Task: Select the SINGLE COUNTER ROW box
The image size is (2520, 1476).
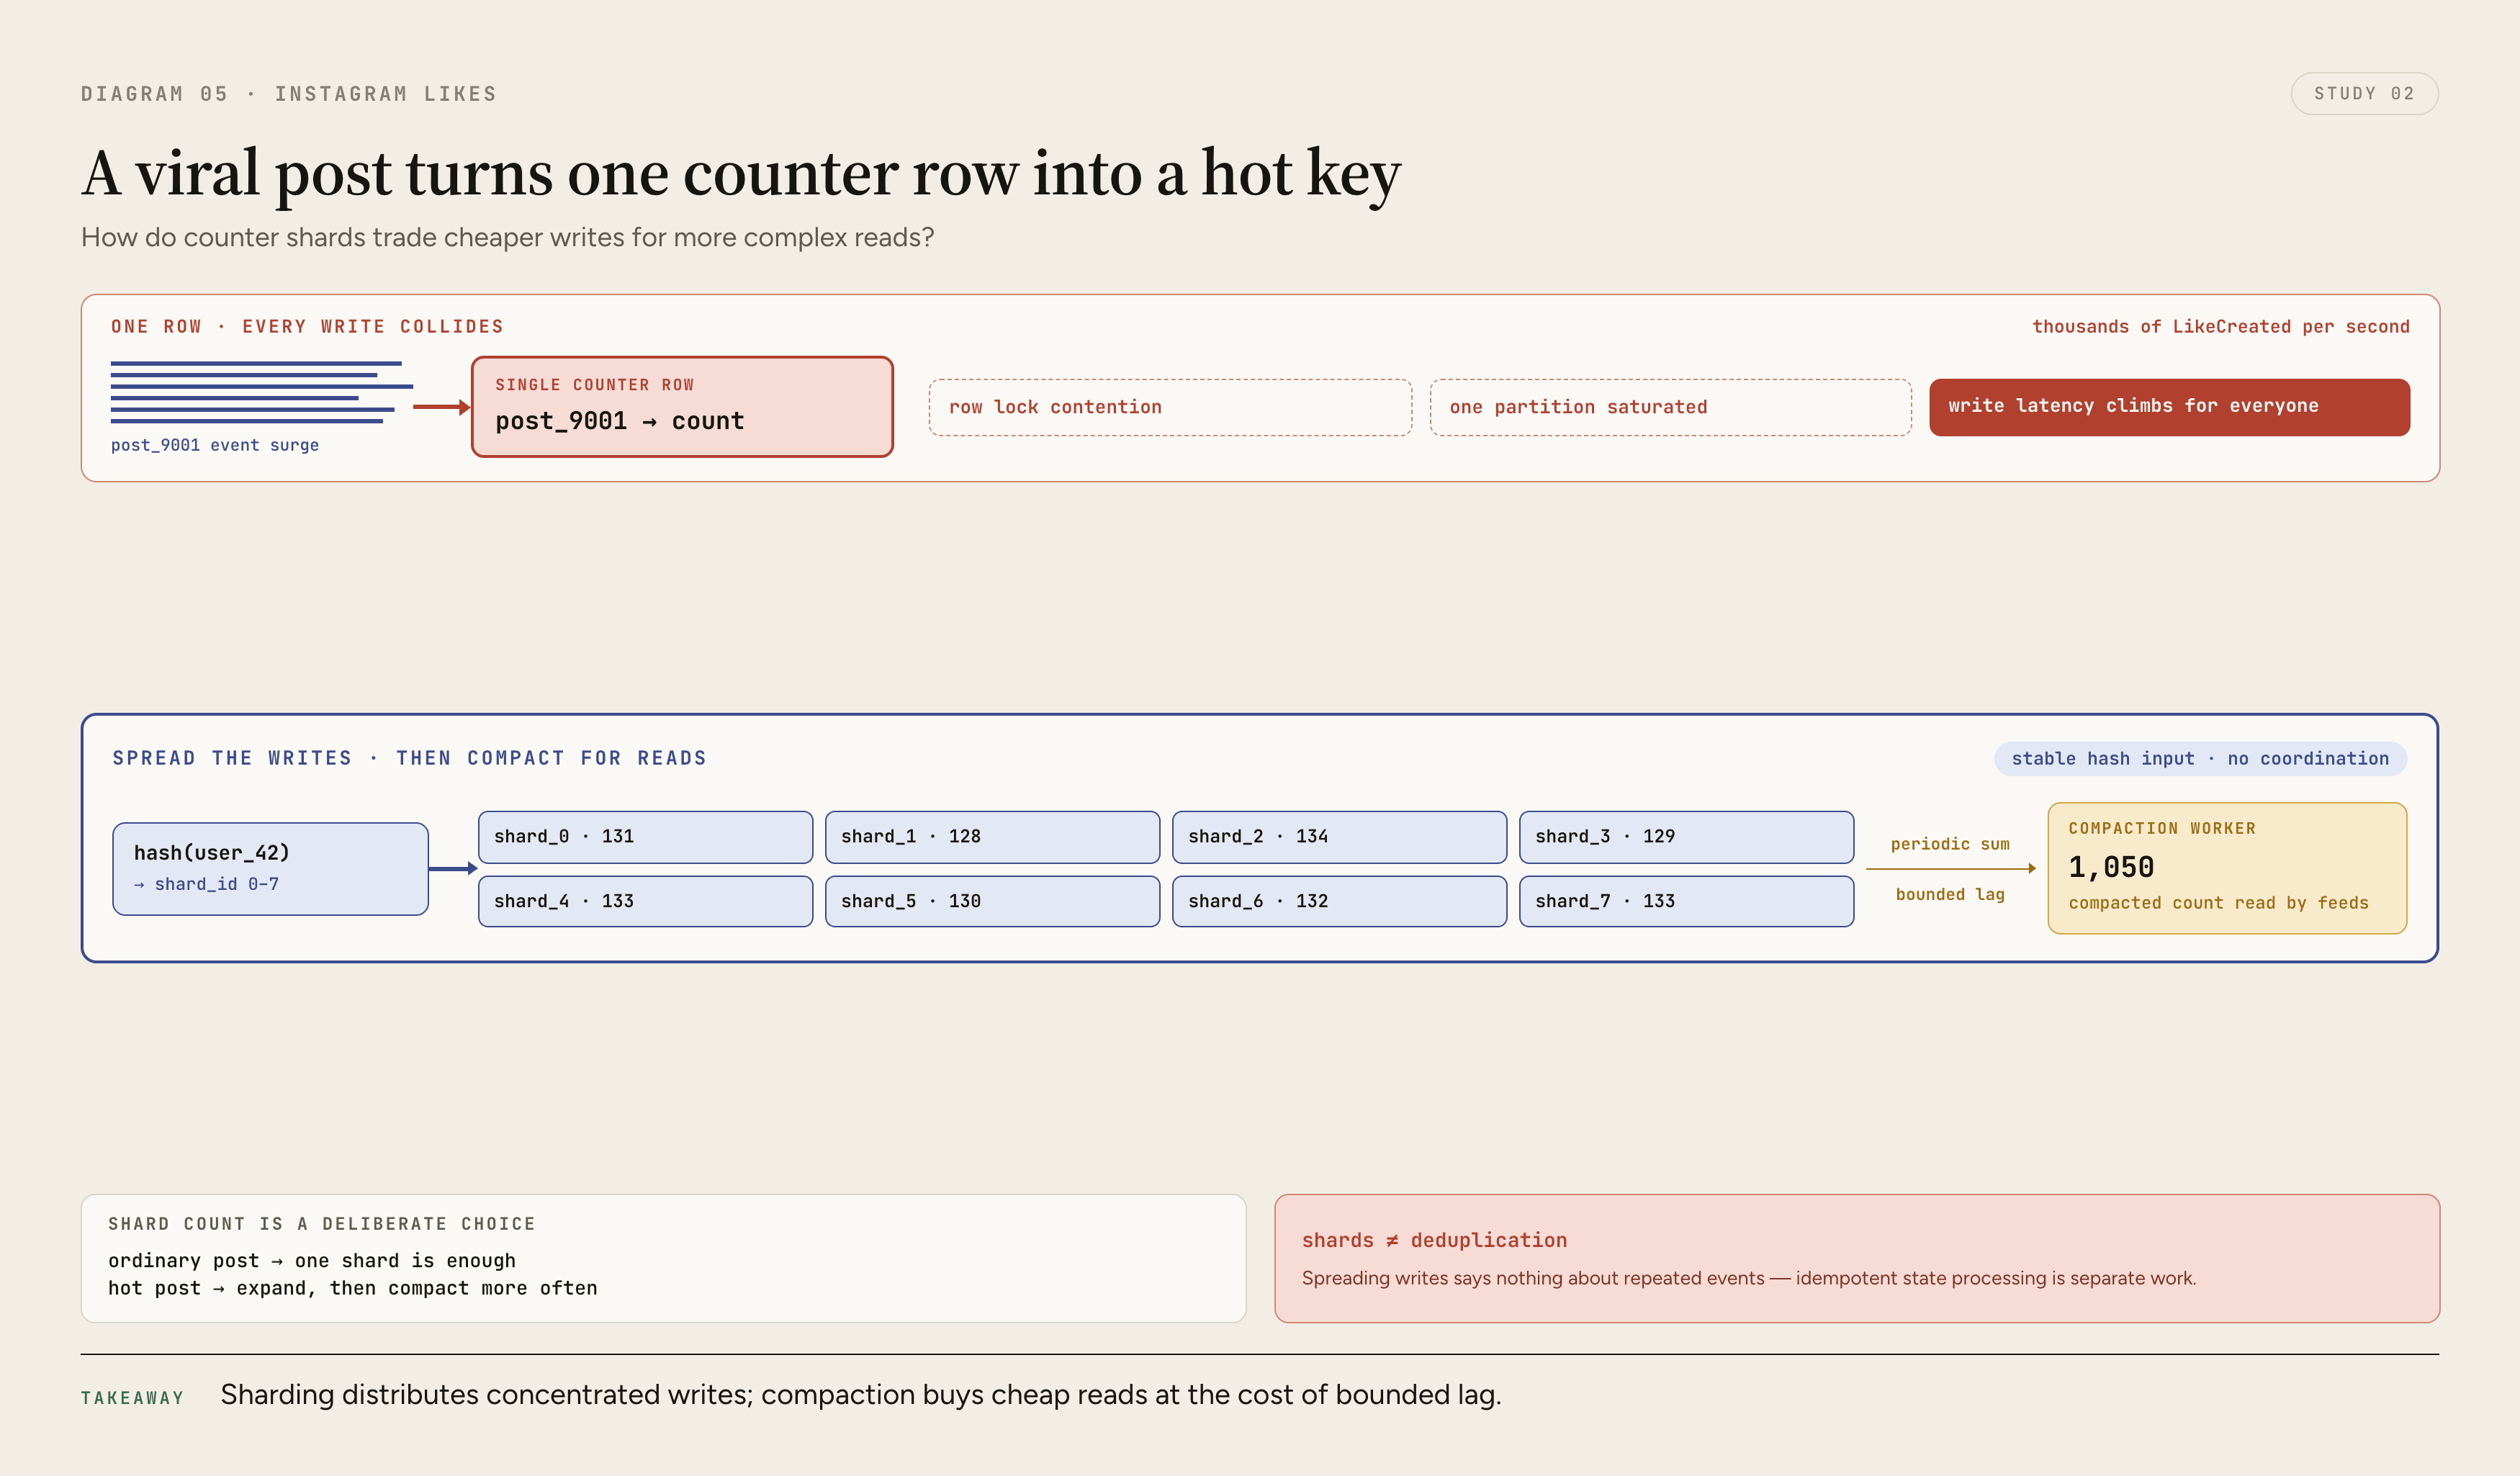Action: pos(682,407)
